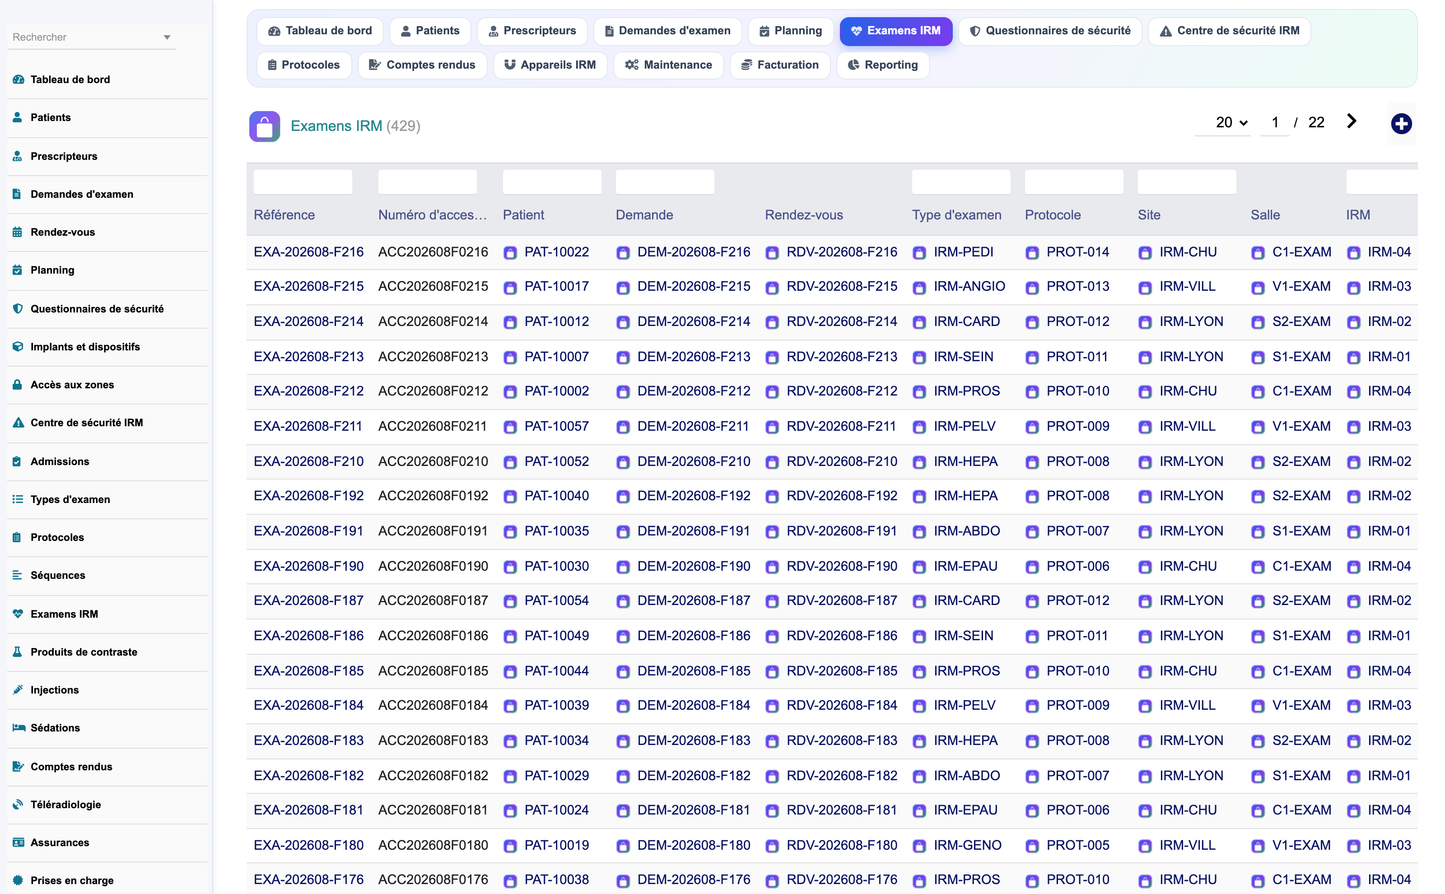Click the Prescripteurs sidebar icon
Viewport: 1445px width, 894px height.
[x=18, y=156]
